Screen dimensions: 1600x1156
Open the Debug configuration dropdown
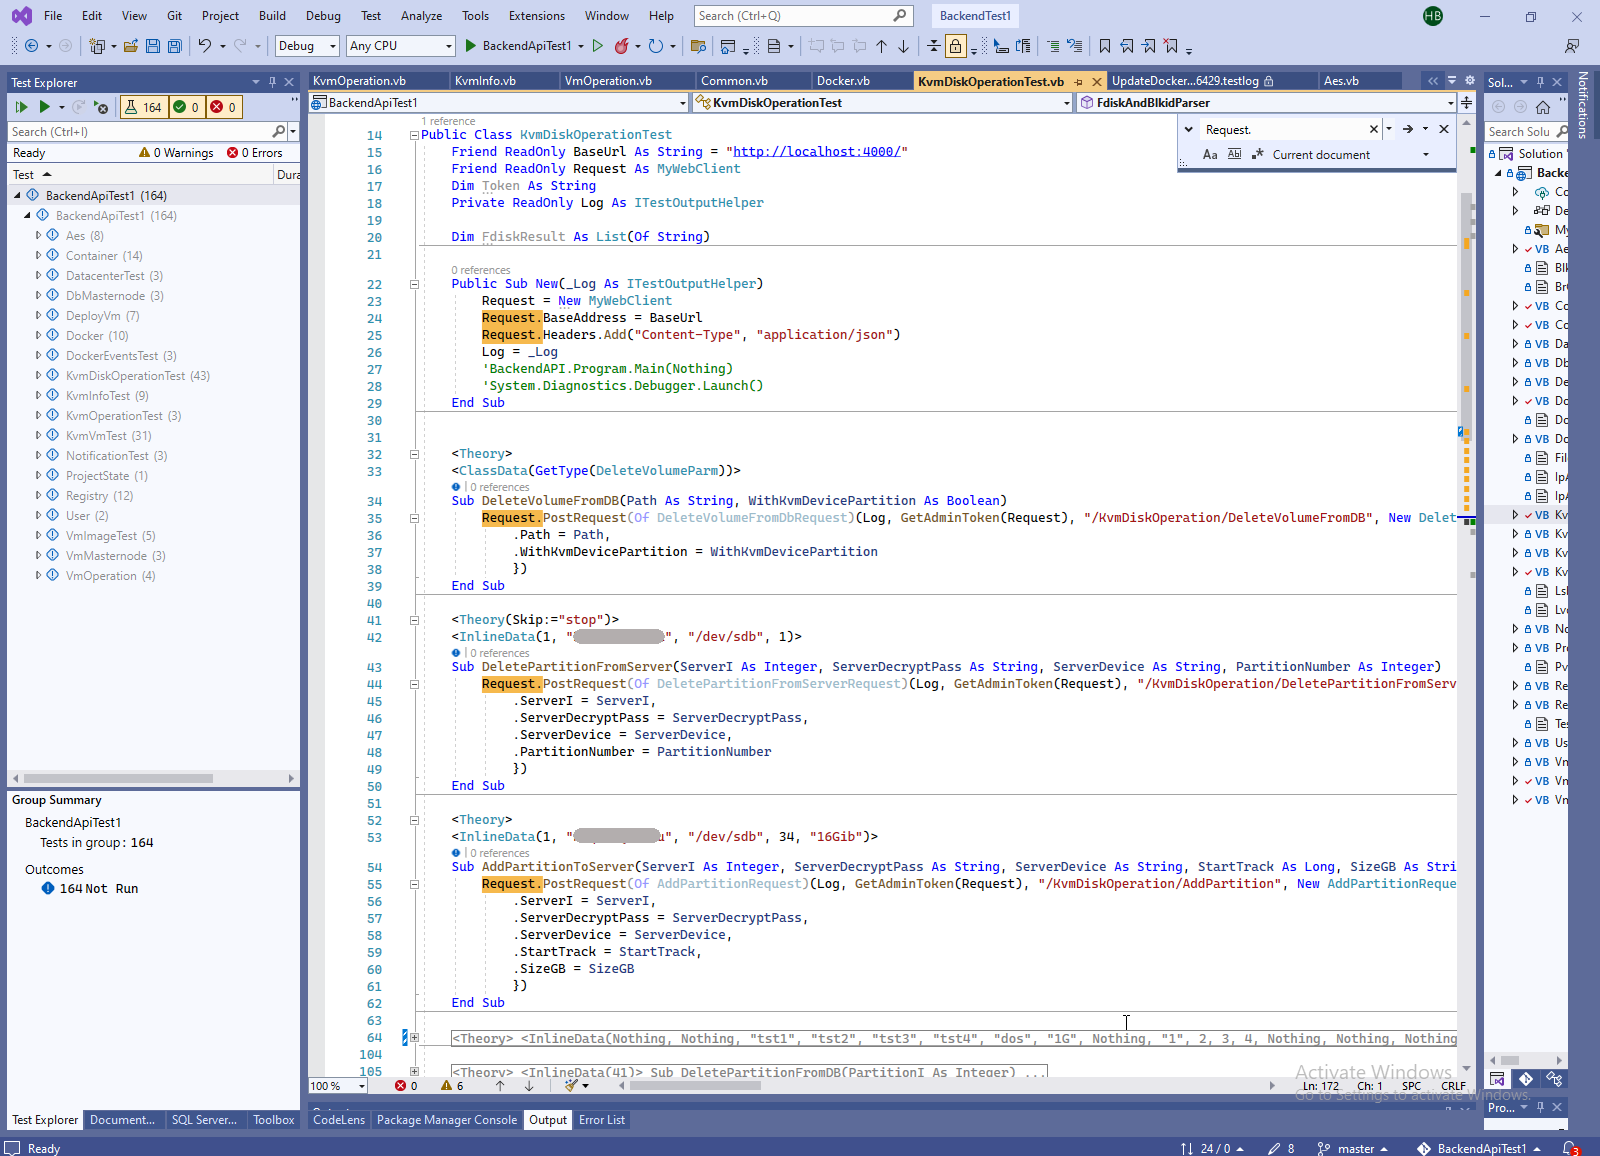click(x=308, y=46)
